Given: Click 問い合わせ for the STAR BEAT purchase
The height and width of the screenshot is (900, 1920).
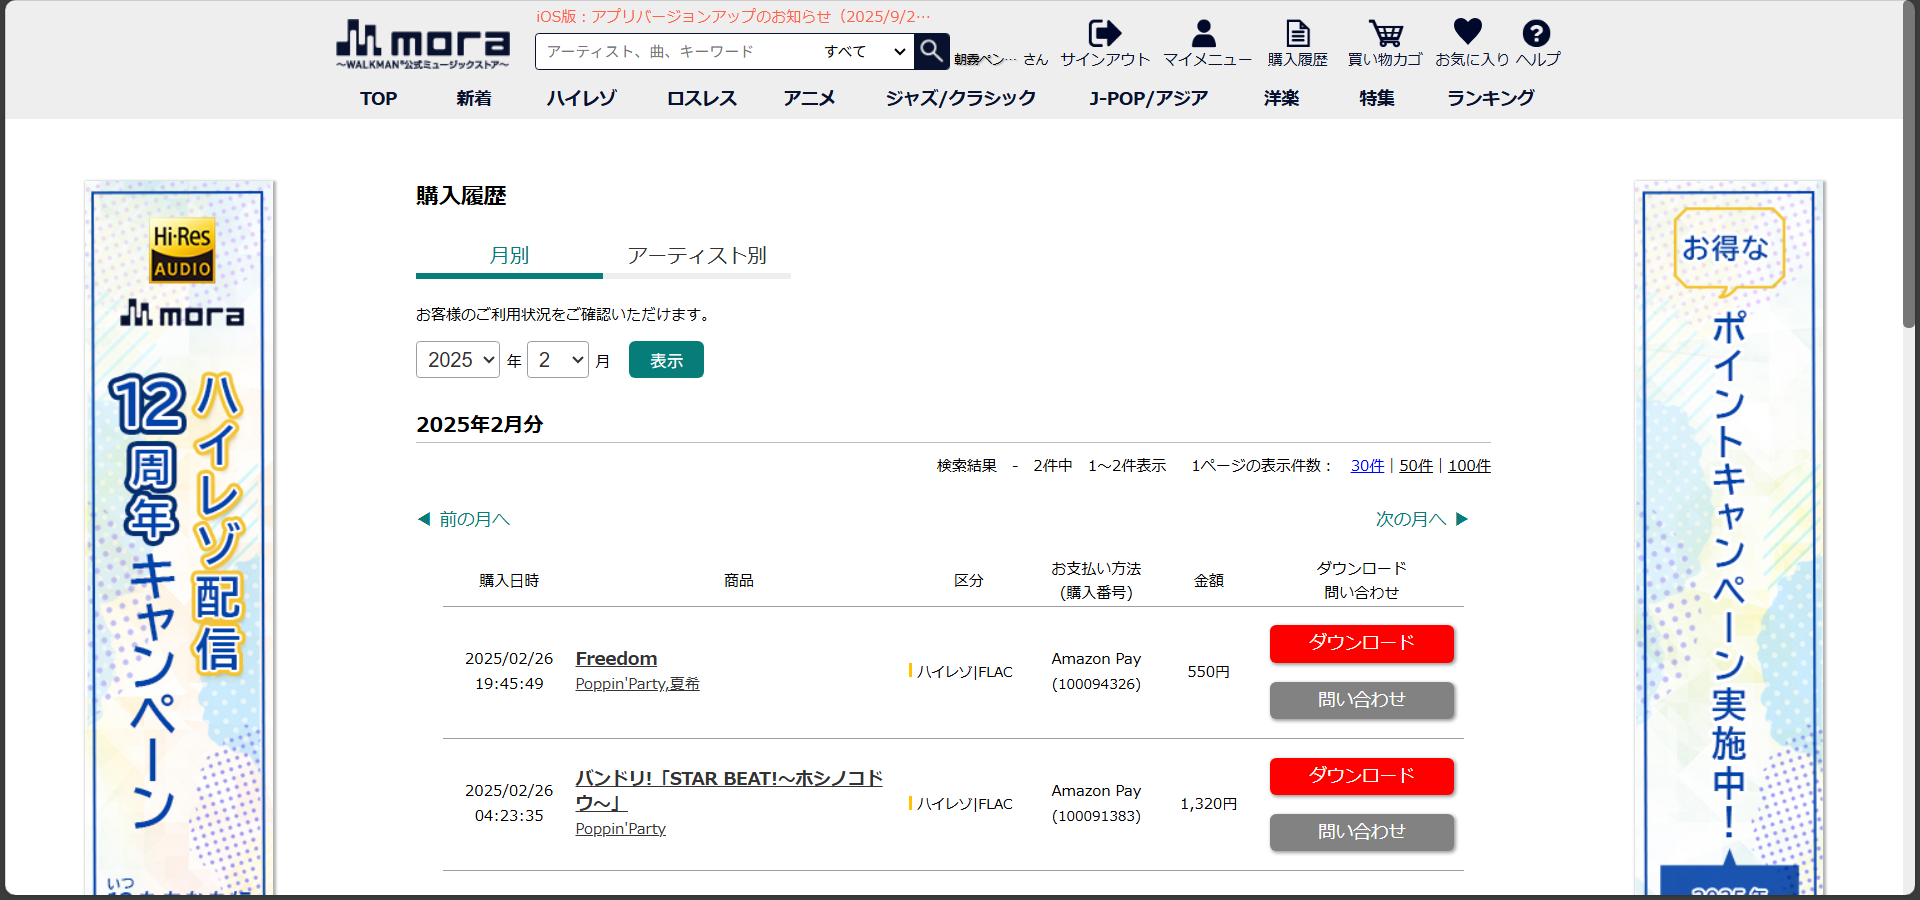Looking at the screenshot, I should (1361, 832).
